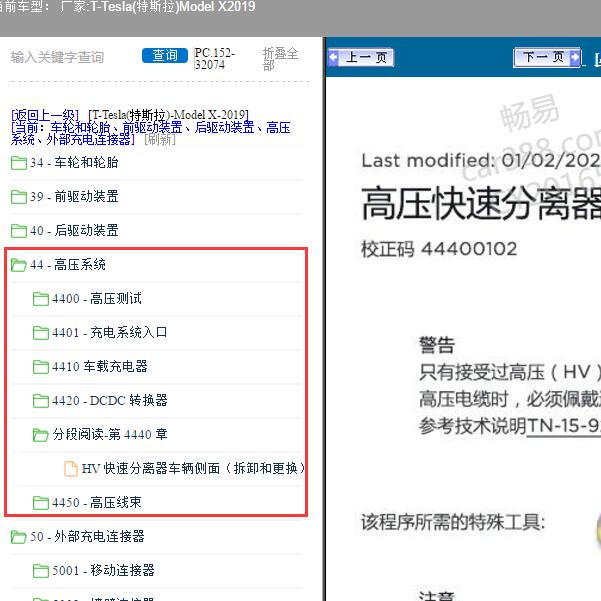
Task: Click the right arrow icon on 下一页
Action: pos(575,57)
